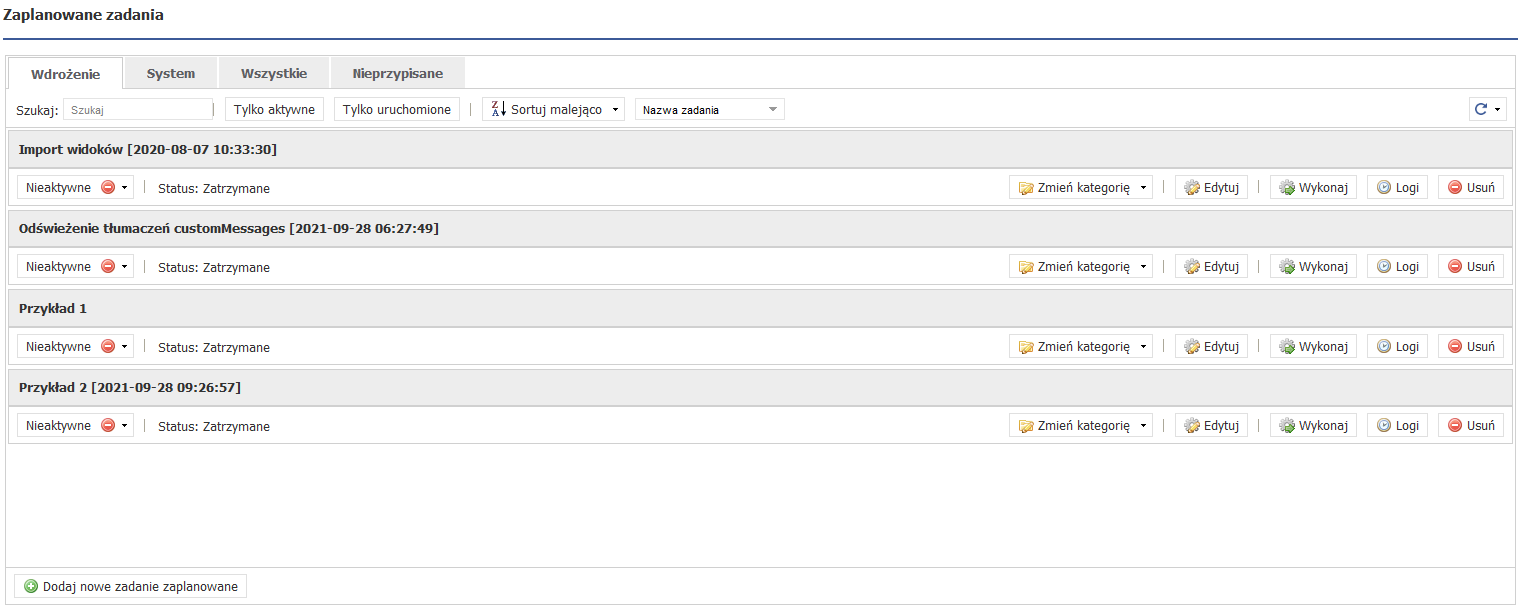Select the Wszystkie tab
The image size is (1529, 613).
pyautogui.click(x=273, y=73)
